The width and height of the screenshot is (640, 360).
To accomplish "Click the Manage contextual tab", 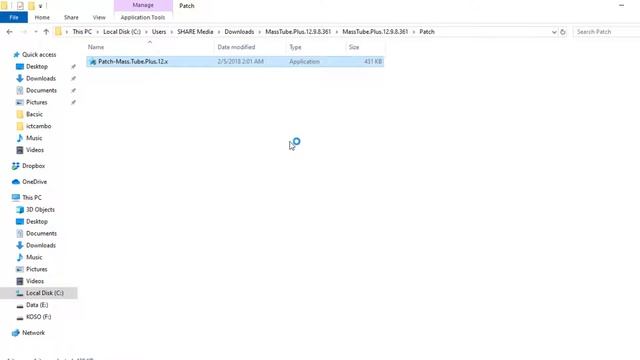I will [x=143, y=5].
